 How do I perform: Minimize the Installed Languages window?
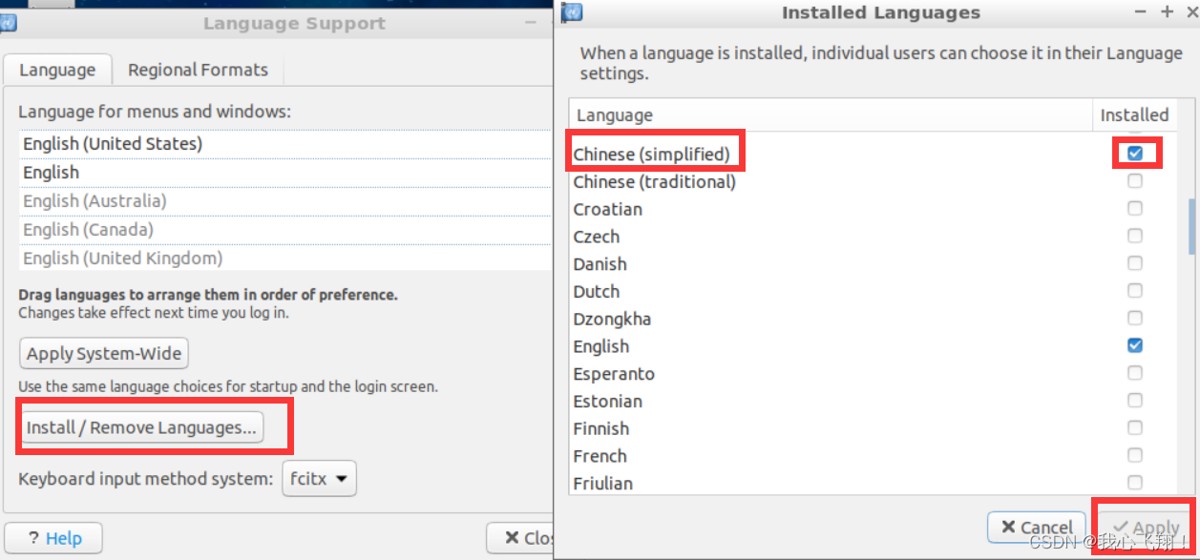pos(1142,12)
